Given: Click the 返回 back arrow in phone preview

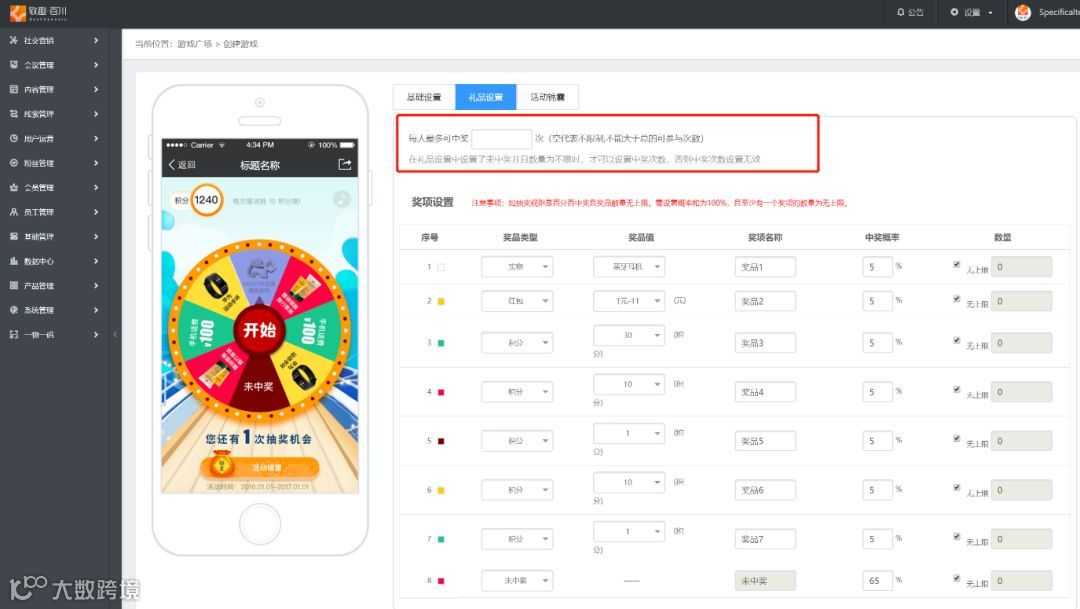Looking at the screenshot, I should point(172,165).
